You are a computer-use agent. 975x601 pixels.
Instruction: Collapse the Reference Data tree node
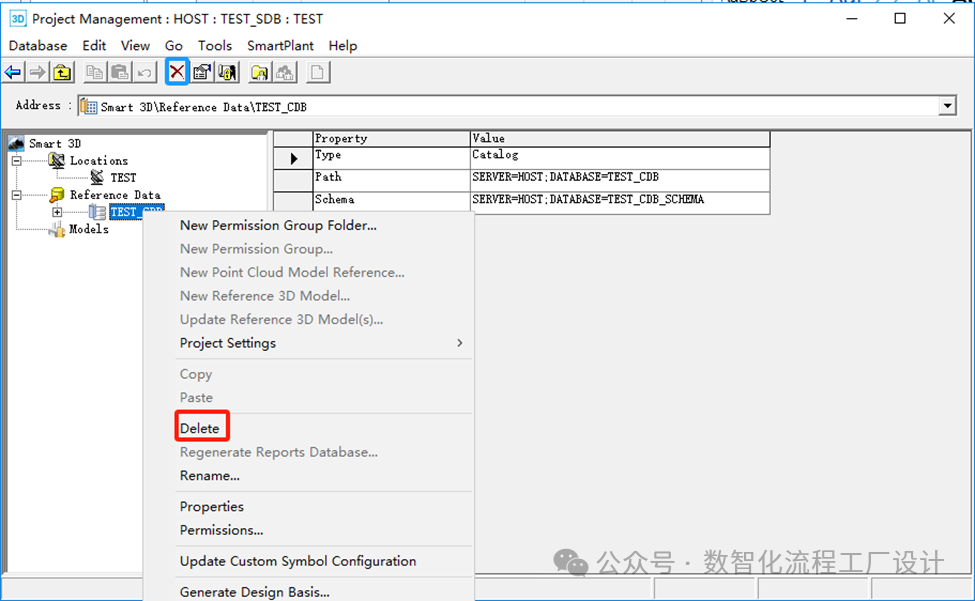tap(17, 195)
